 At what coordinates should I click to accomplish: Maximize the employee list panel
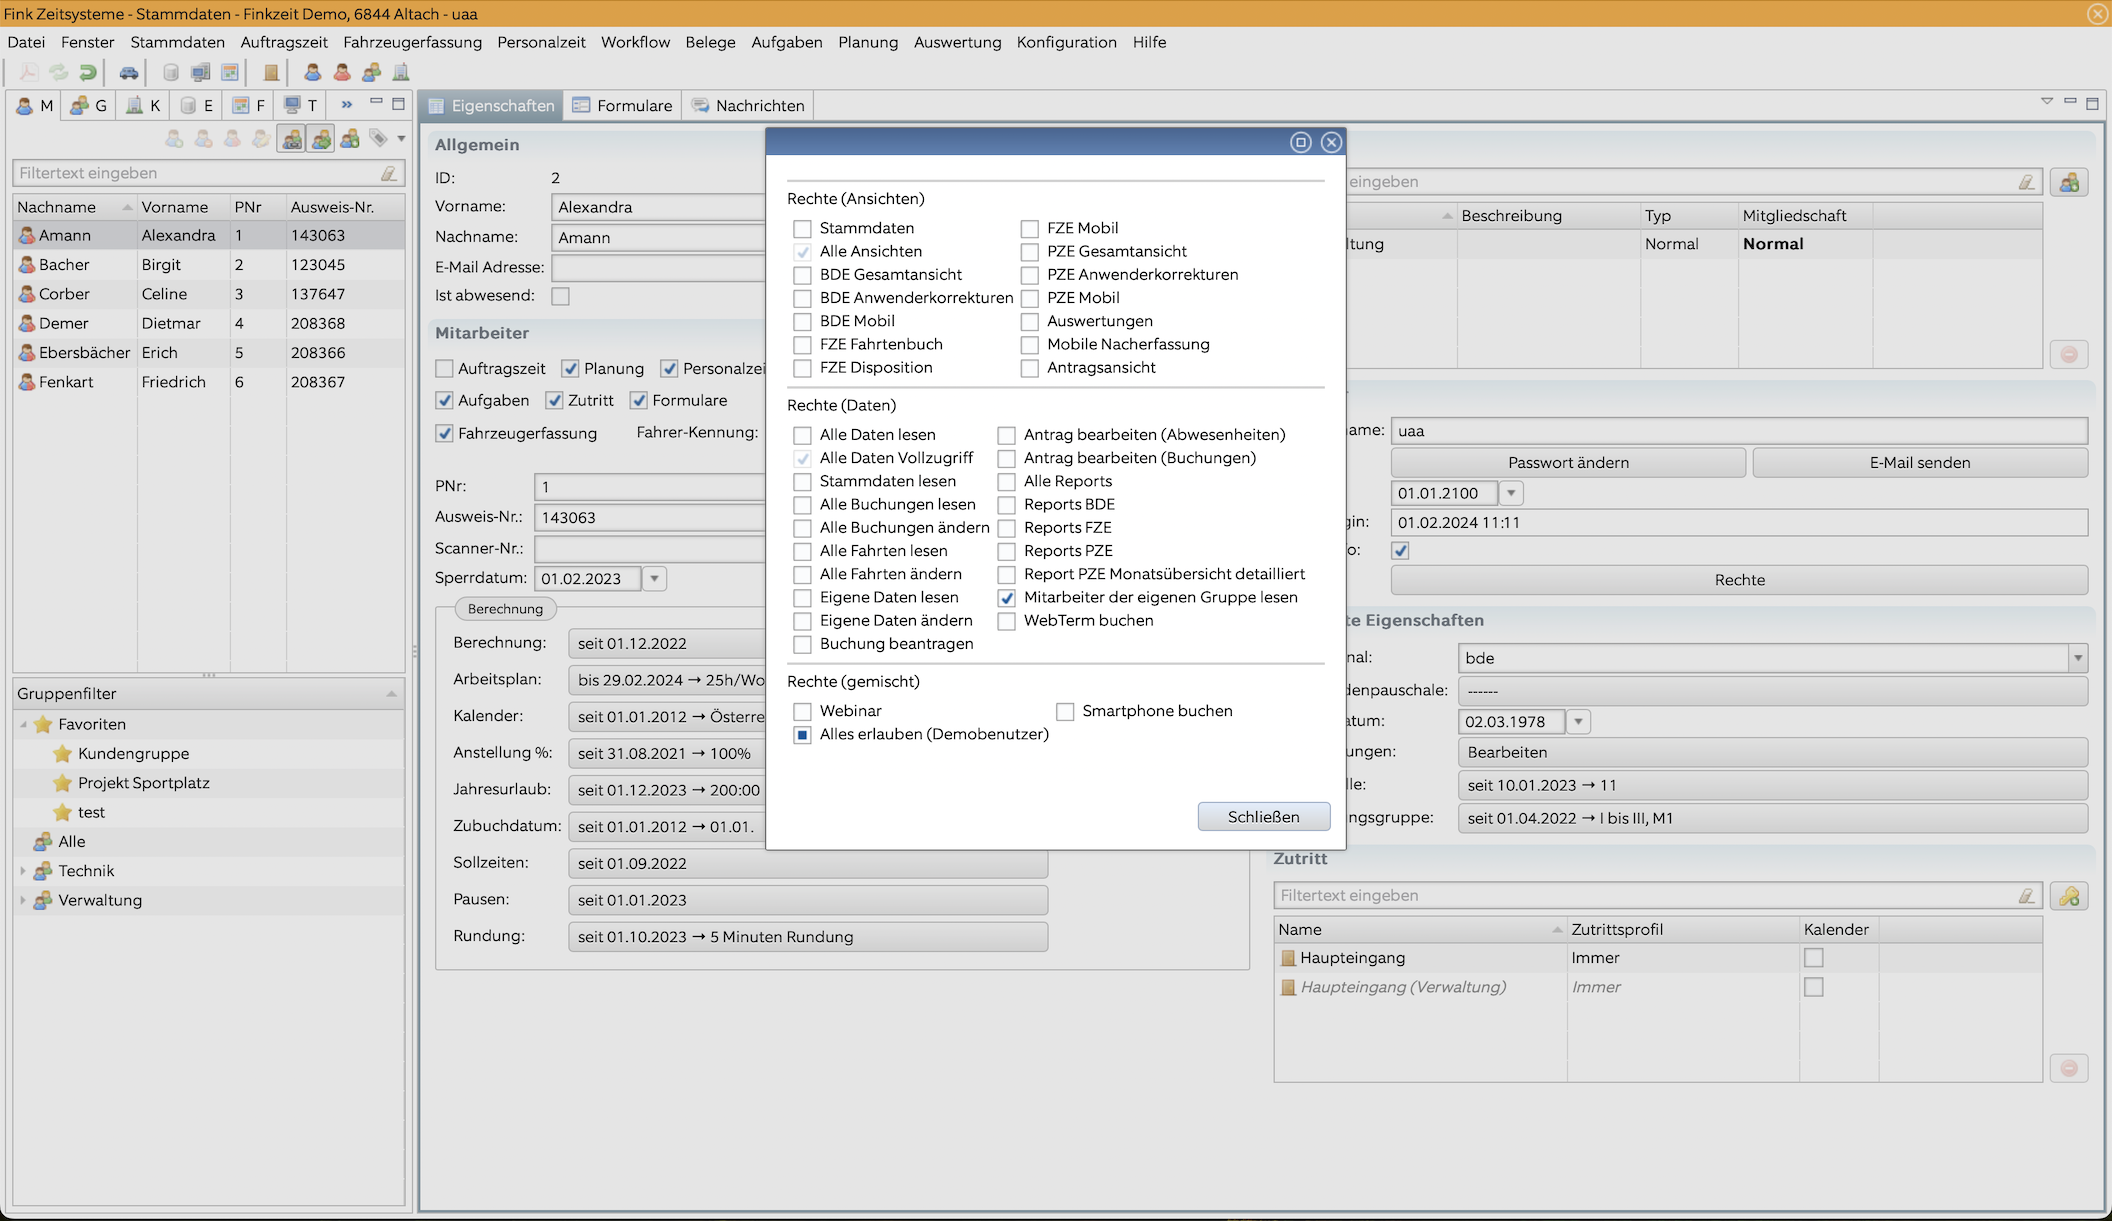[398, 103]
